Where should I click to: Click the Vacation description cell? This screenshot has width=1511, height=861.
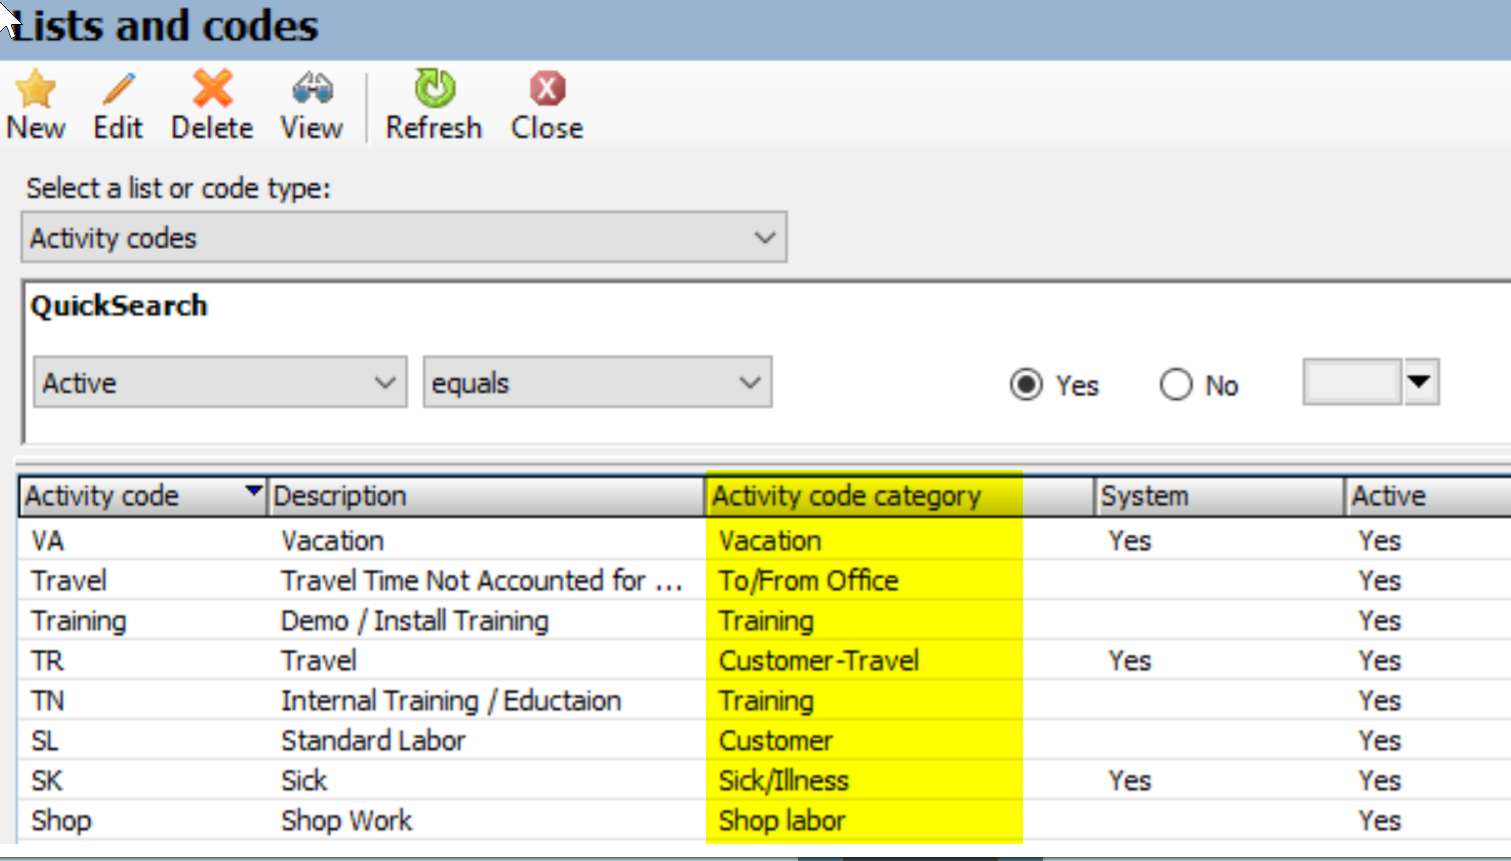[332, 540]
